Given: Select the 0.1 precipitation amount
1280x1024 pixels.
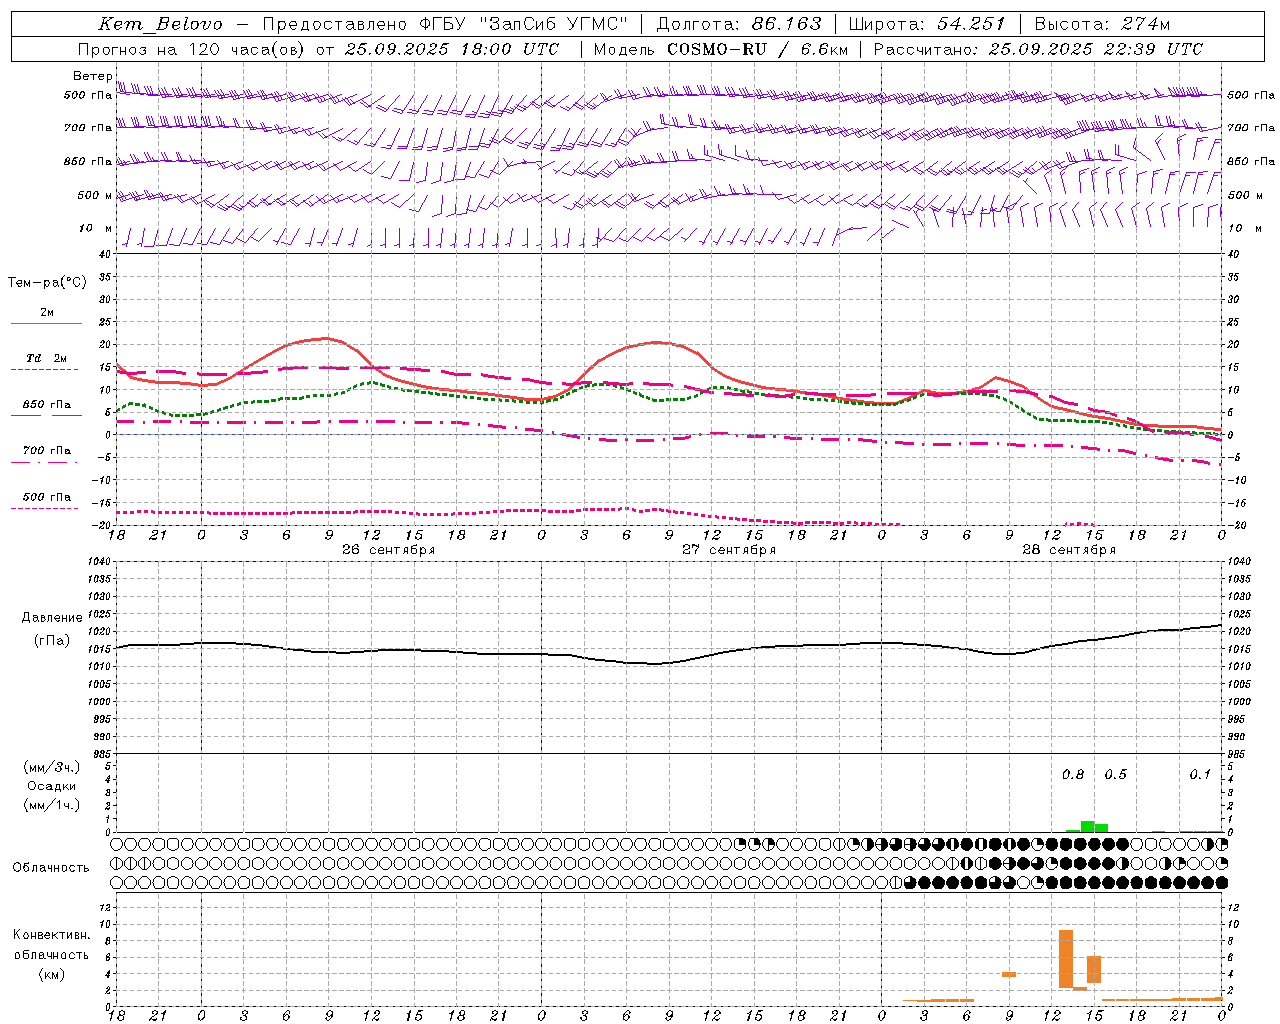Looking at the screenshot, I should [x=1200, y=775].
